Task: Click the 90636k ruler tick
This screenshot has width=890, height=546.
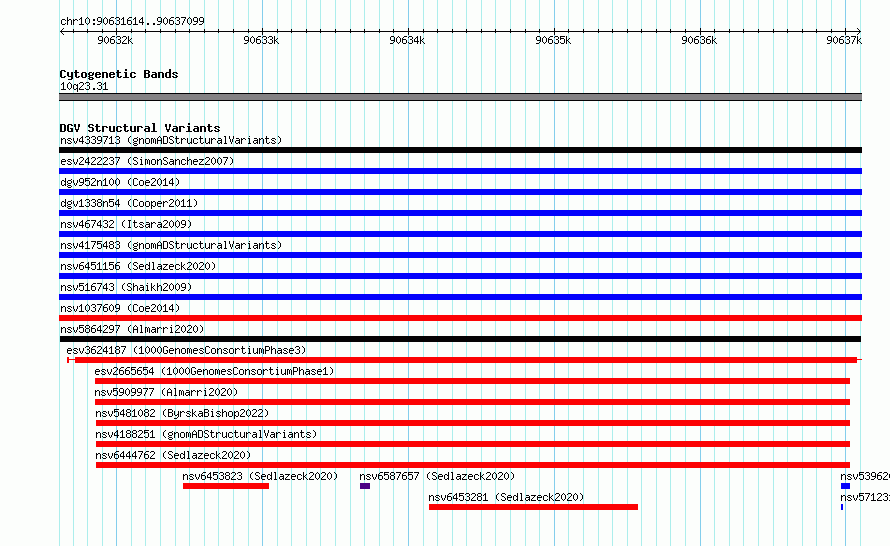Action: [699, 40]
